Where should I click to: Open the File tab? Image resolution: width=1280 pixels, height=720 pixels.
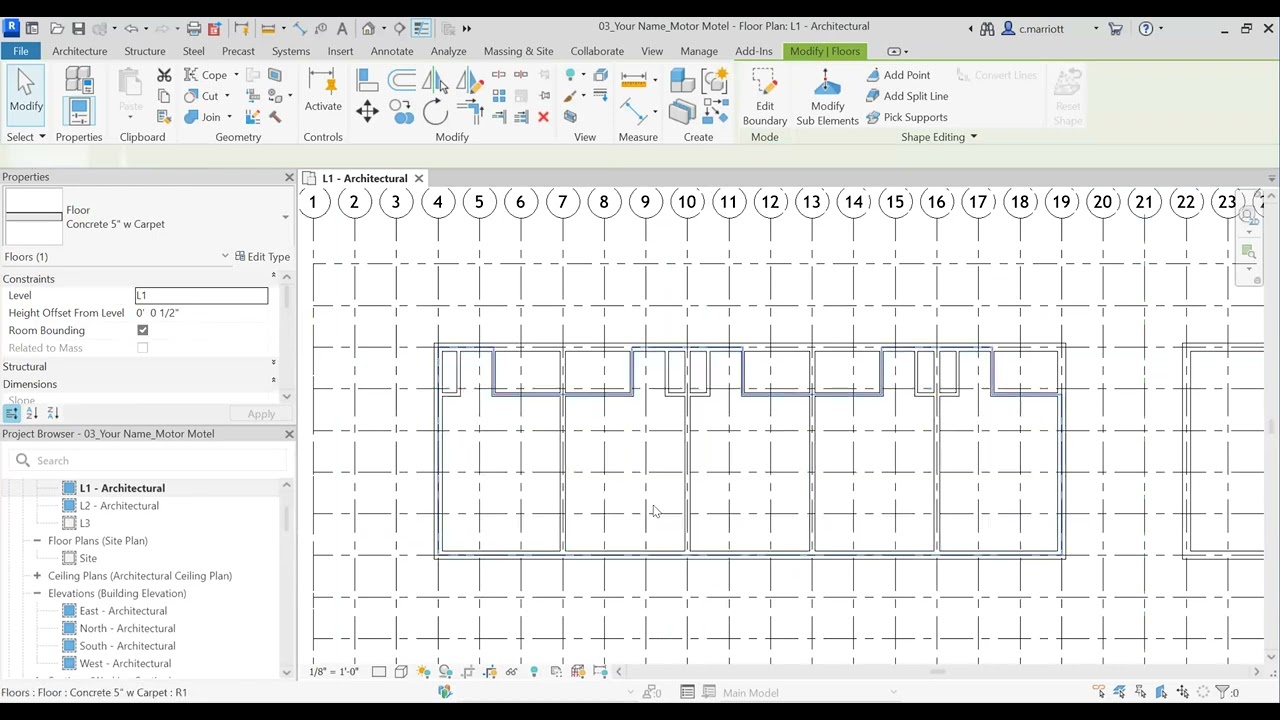tap(20, 51)
